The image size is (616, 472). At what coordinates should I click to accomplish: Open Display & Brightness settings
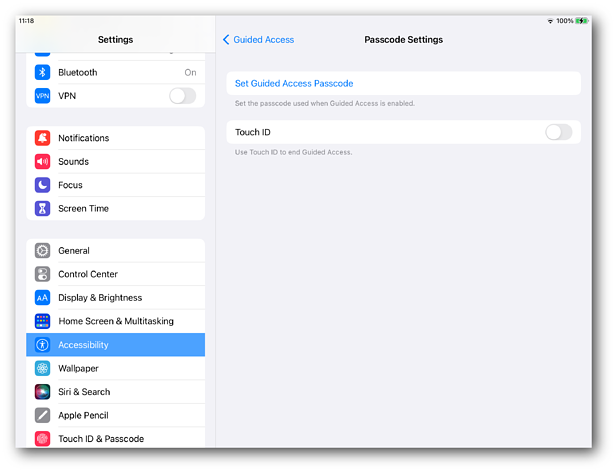coord(100,298)
